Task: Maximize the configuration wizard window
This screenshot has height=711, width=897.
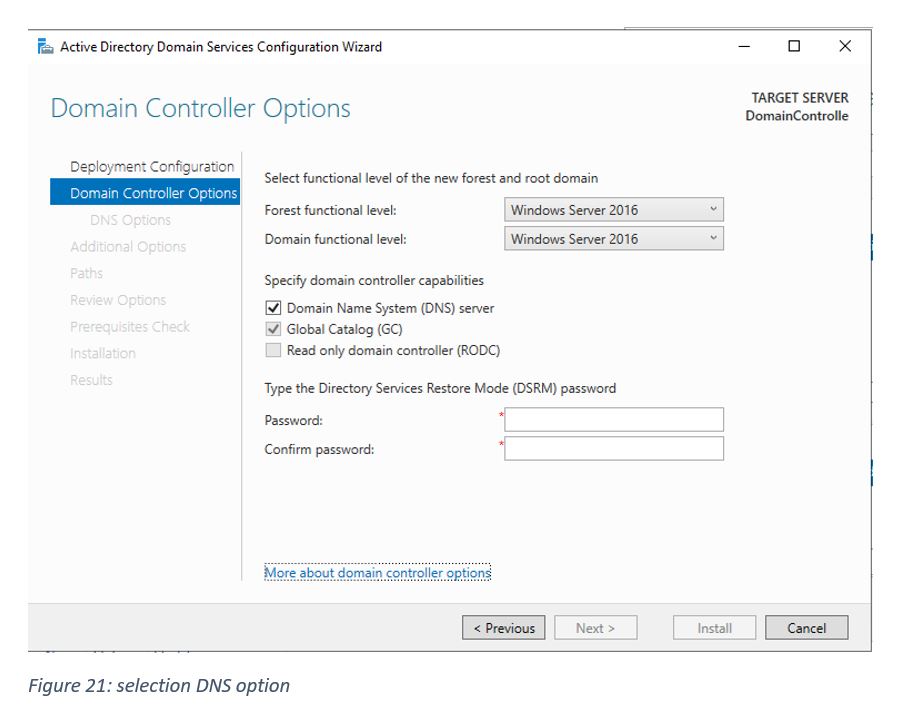Action: click(x=794, y=46)
